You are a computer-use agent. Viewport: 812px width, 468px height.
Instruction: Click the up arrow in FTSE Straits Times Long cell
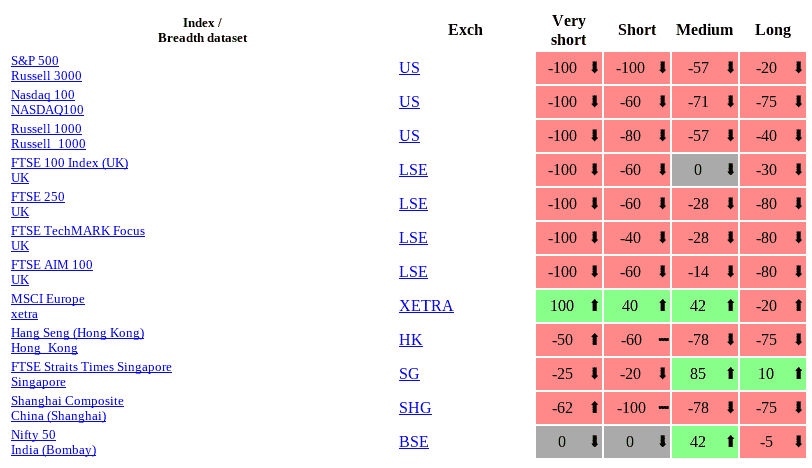coord(798,374)
